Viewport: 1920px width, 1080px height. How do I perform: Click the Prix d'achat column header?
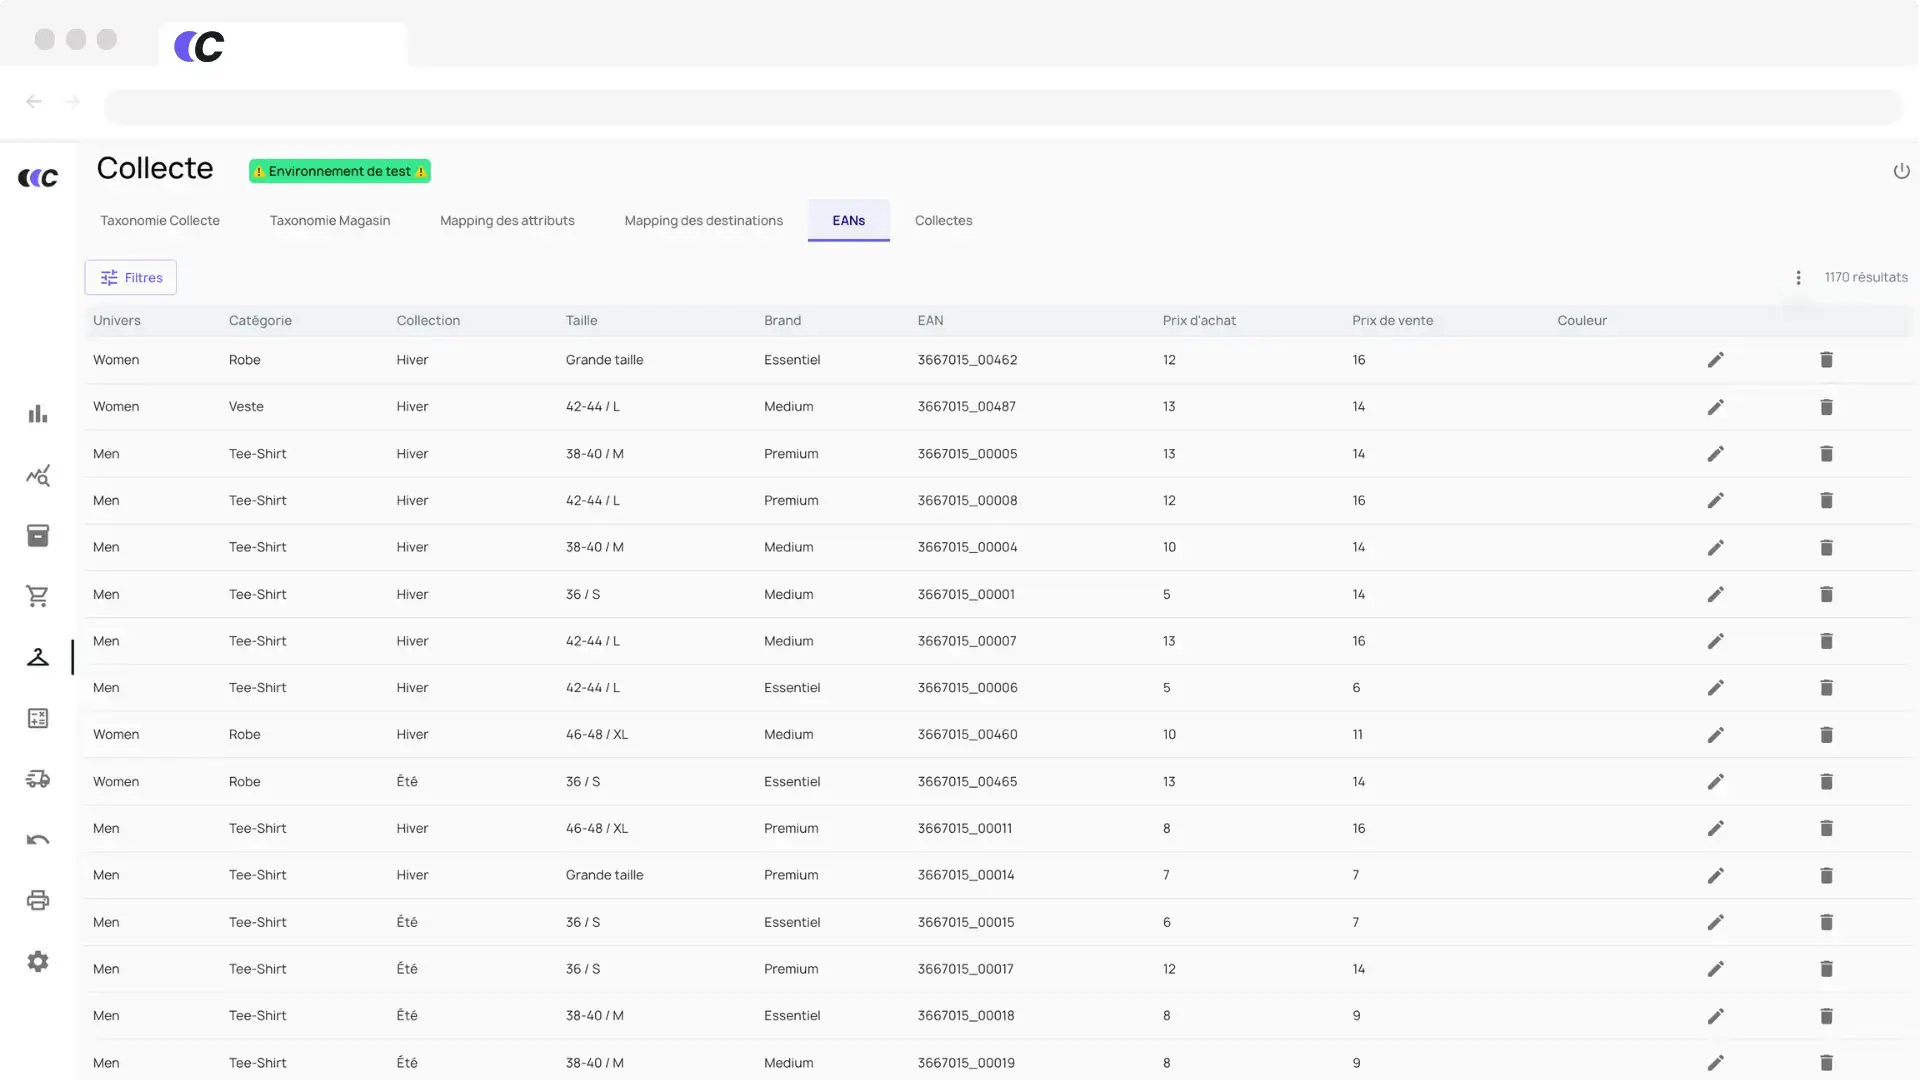(x=1199, y=321)
